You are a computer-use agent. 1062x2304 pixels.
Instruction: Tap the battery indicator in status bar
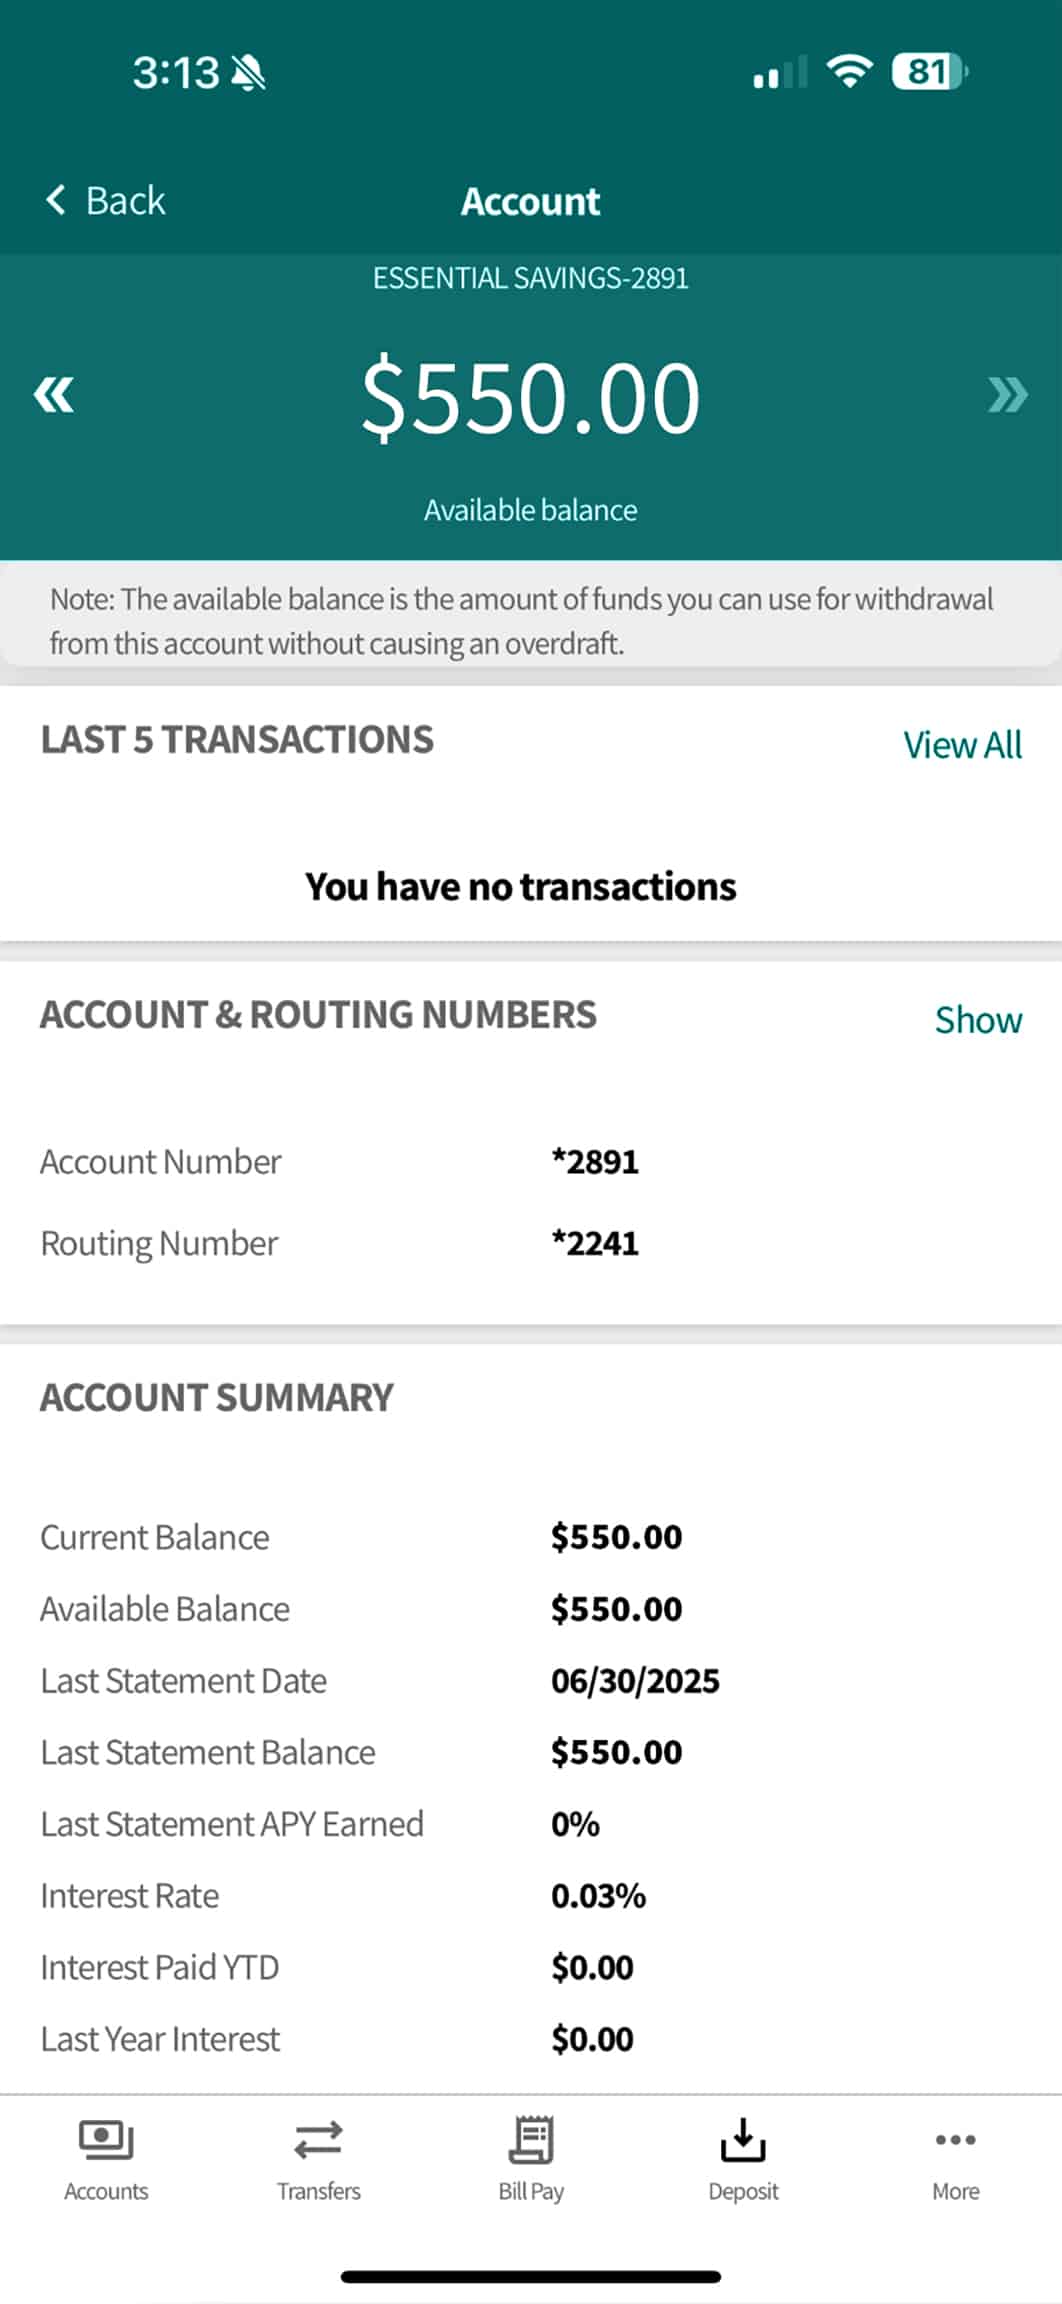tap(930, 72)
